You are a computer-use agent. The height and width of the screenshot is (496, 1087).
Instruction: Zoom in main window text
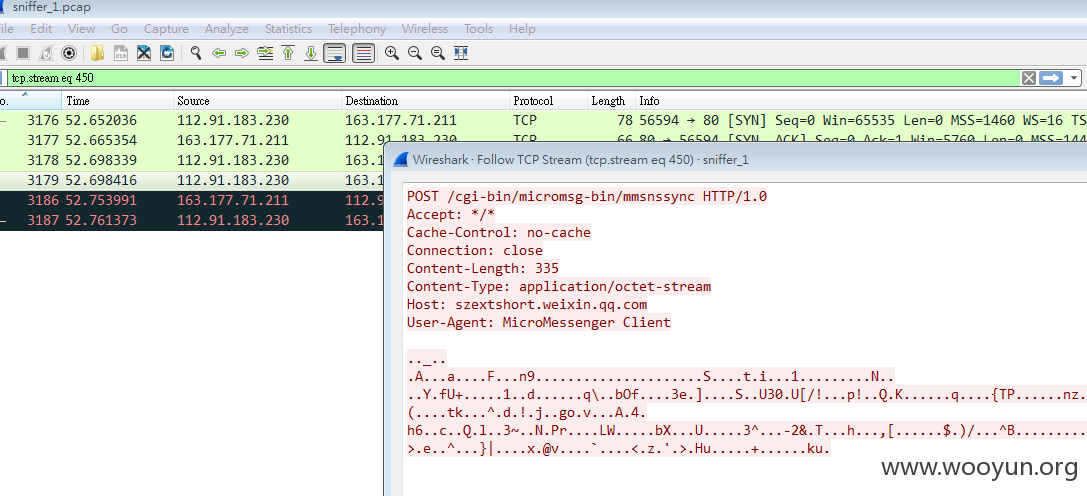point(392,53)
